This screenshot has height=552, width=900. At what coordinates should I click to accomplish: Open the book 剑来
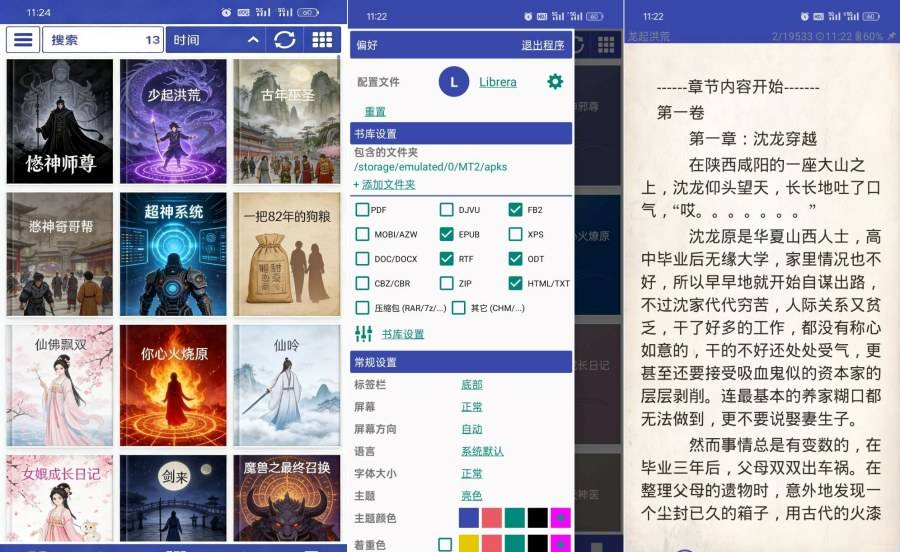coord(173,498)
